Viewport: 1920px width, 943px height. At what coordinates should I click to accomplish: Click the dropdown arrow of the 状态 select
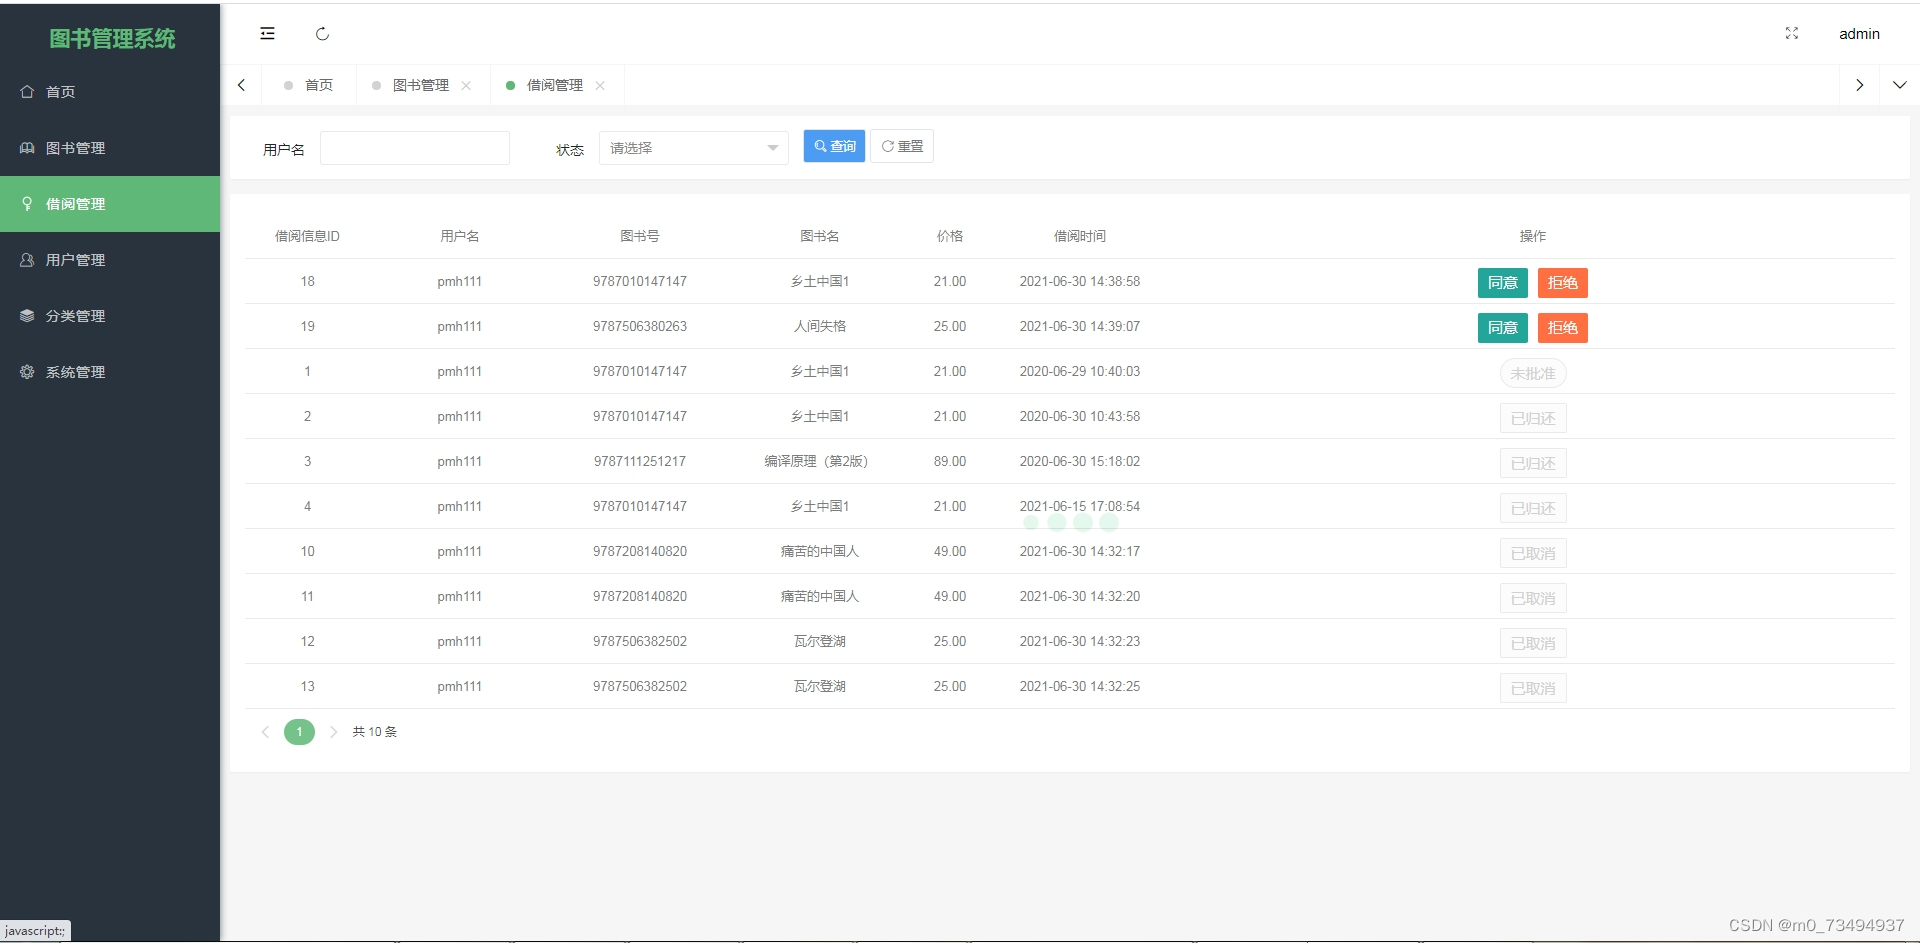[772, 148]
